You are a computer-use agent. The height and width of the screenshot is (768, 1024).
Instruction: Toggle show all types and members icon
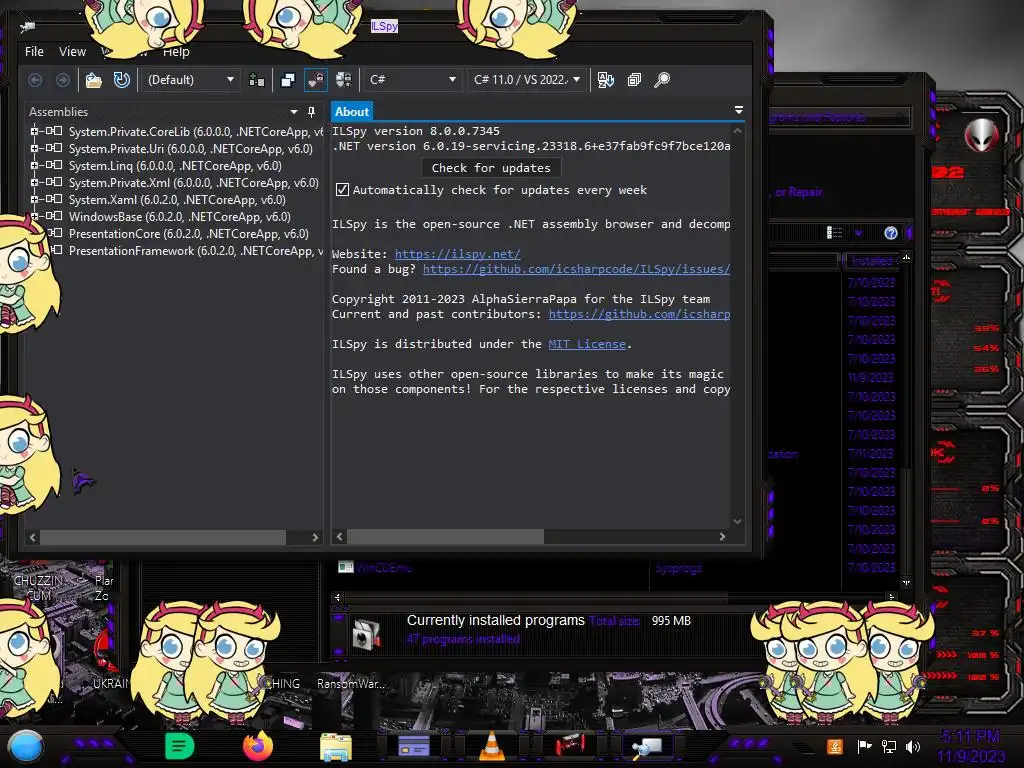[x=344, y=80]
